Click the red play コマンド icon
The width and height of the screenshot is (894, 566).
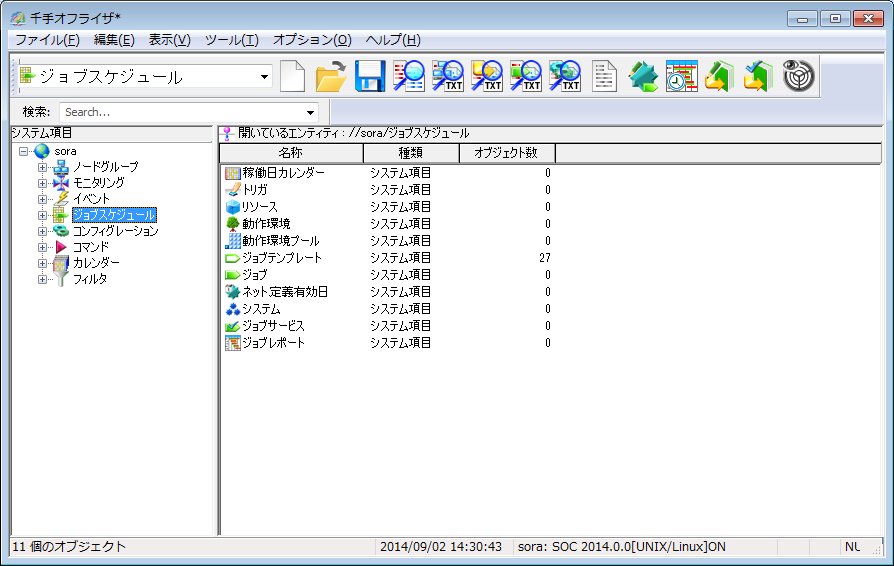[x=61, y=247]
